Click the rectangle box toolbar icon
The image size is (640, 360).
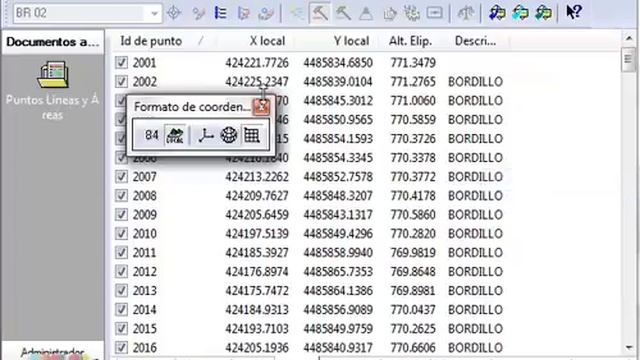pos(435,13)
